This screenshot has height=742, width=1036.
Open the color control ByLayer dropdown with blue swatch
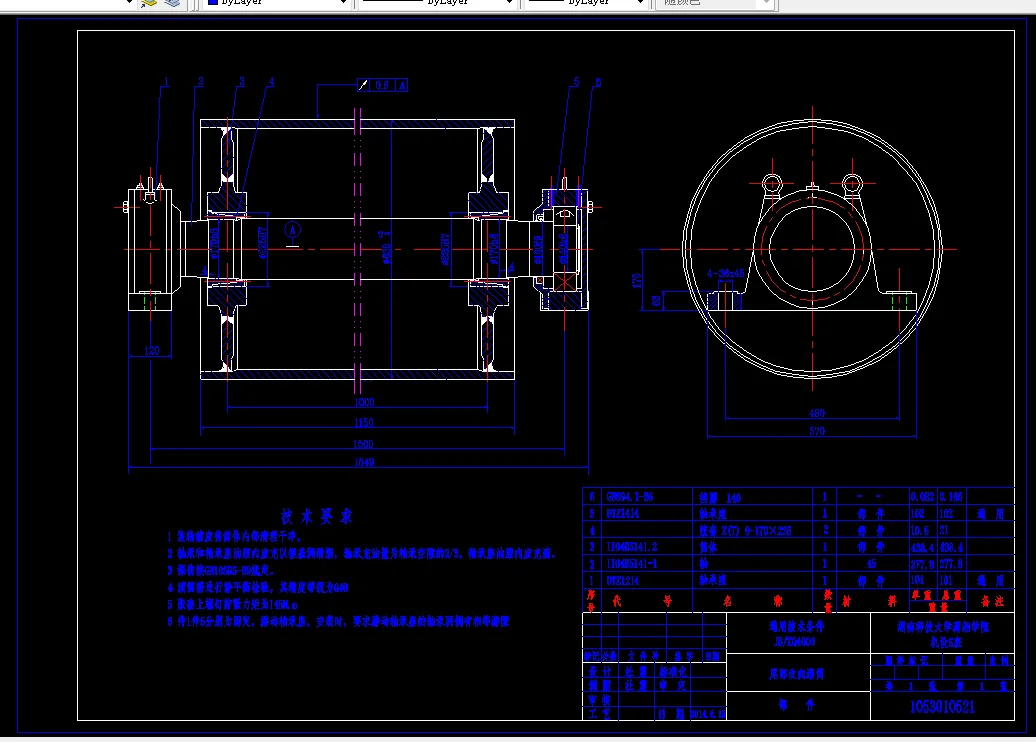278,3
